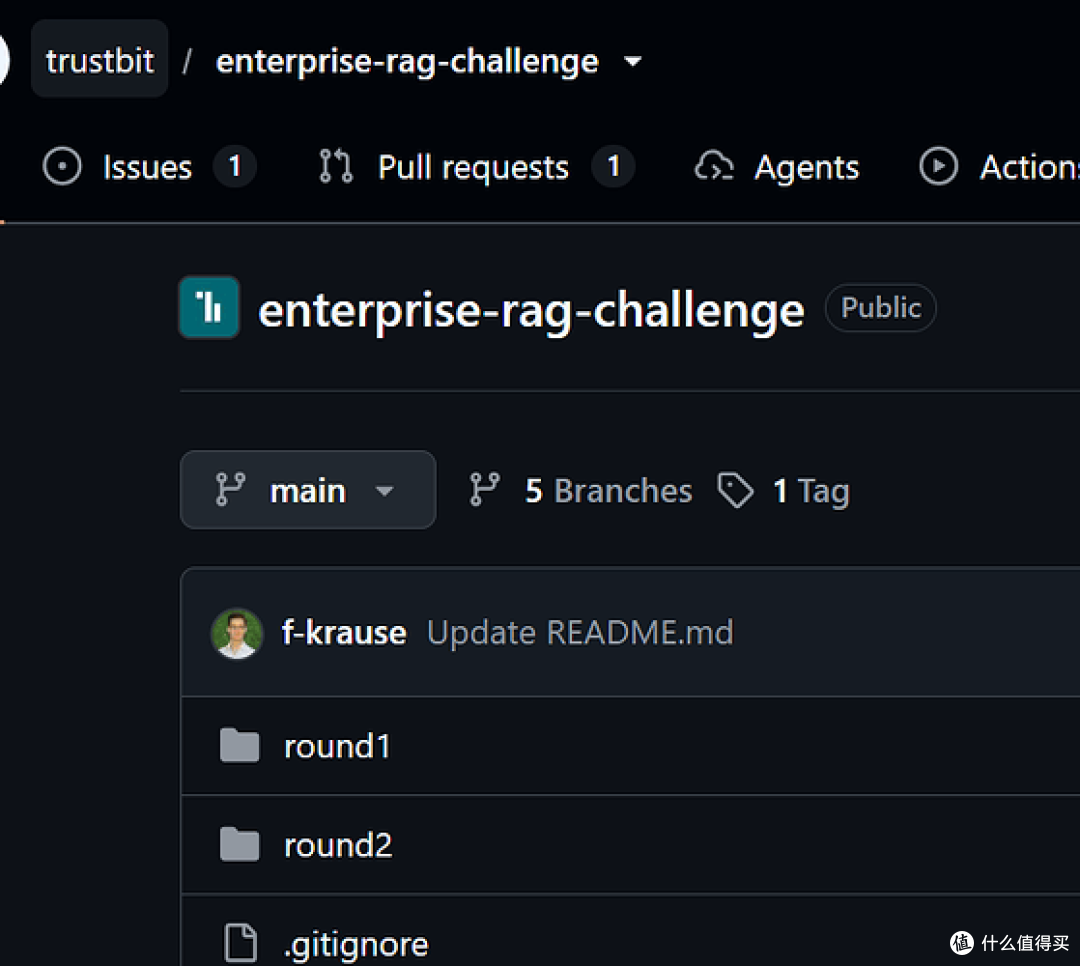
Task: Open the Update README.md commit message
Action: [580, 632]
